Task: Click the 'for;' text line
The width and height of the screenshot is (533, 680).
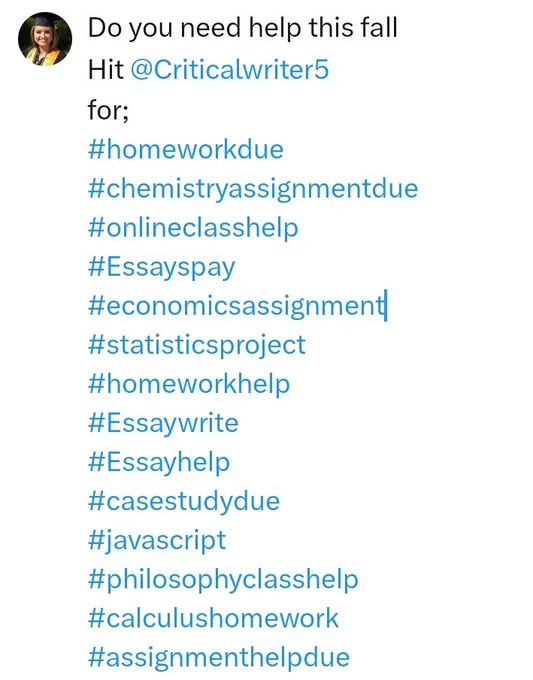Action: [108, 110]
